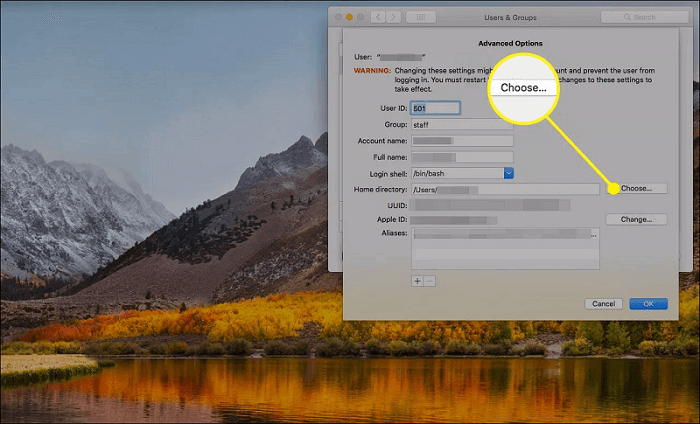
Task: Expand the Login shell dropdown arrow
Action: coord(508,173)
